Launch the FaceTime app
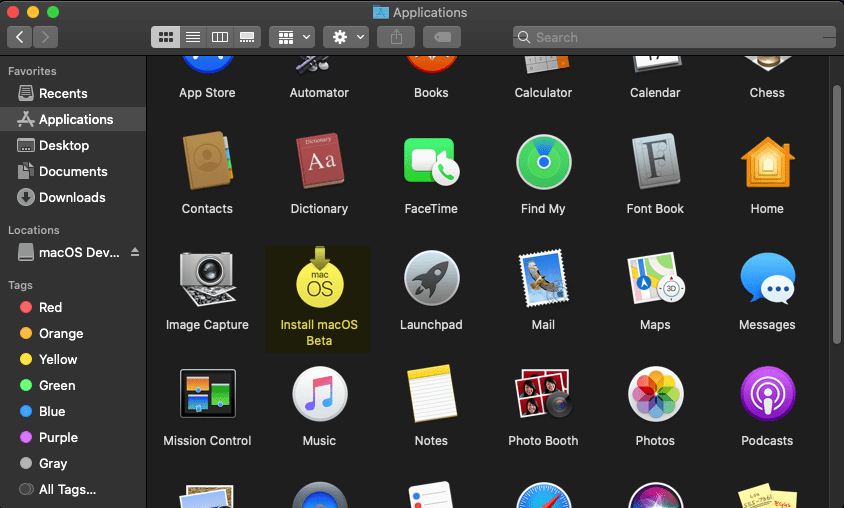This screenshot has width=844, height=508. click(431, 161)
